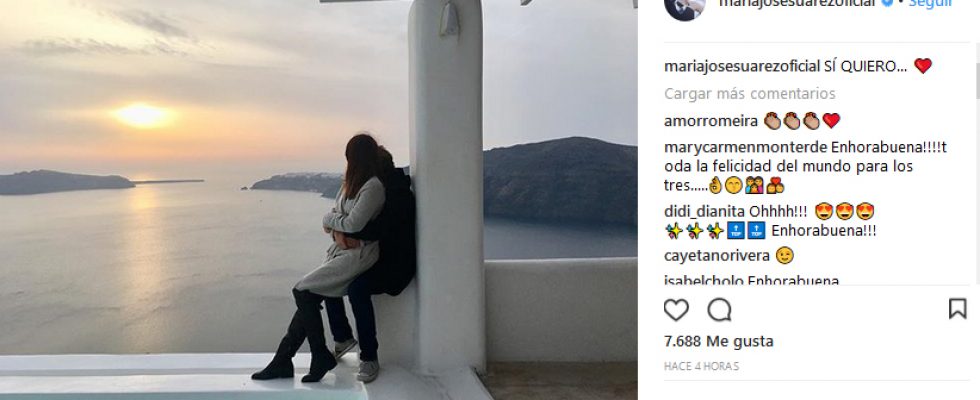The height and width of the screenshot is (400, 980).
Task: Open the isabelcholo commenter profile
Action: coord(703,281)
